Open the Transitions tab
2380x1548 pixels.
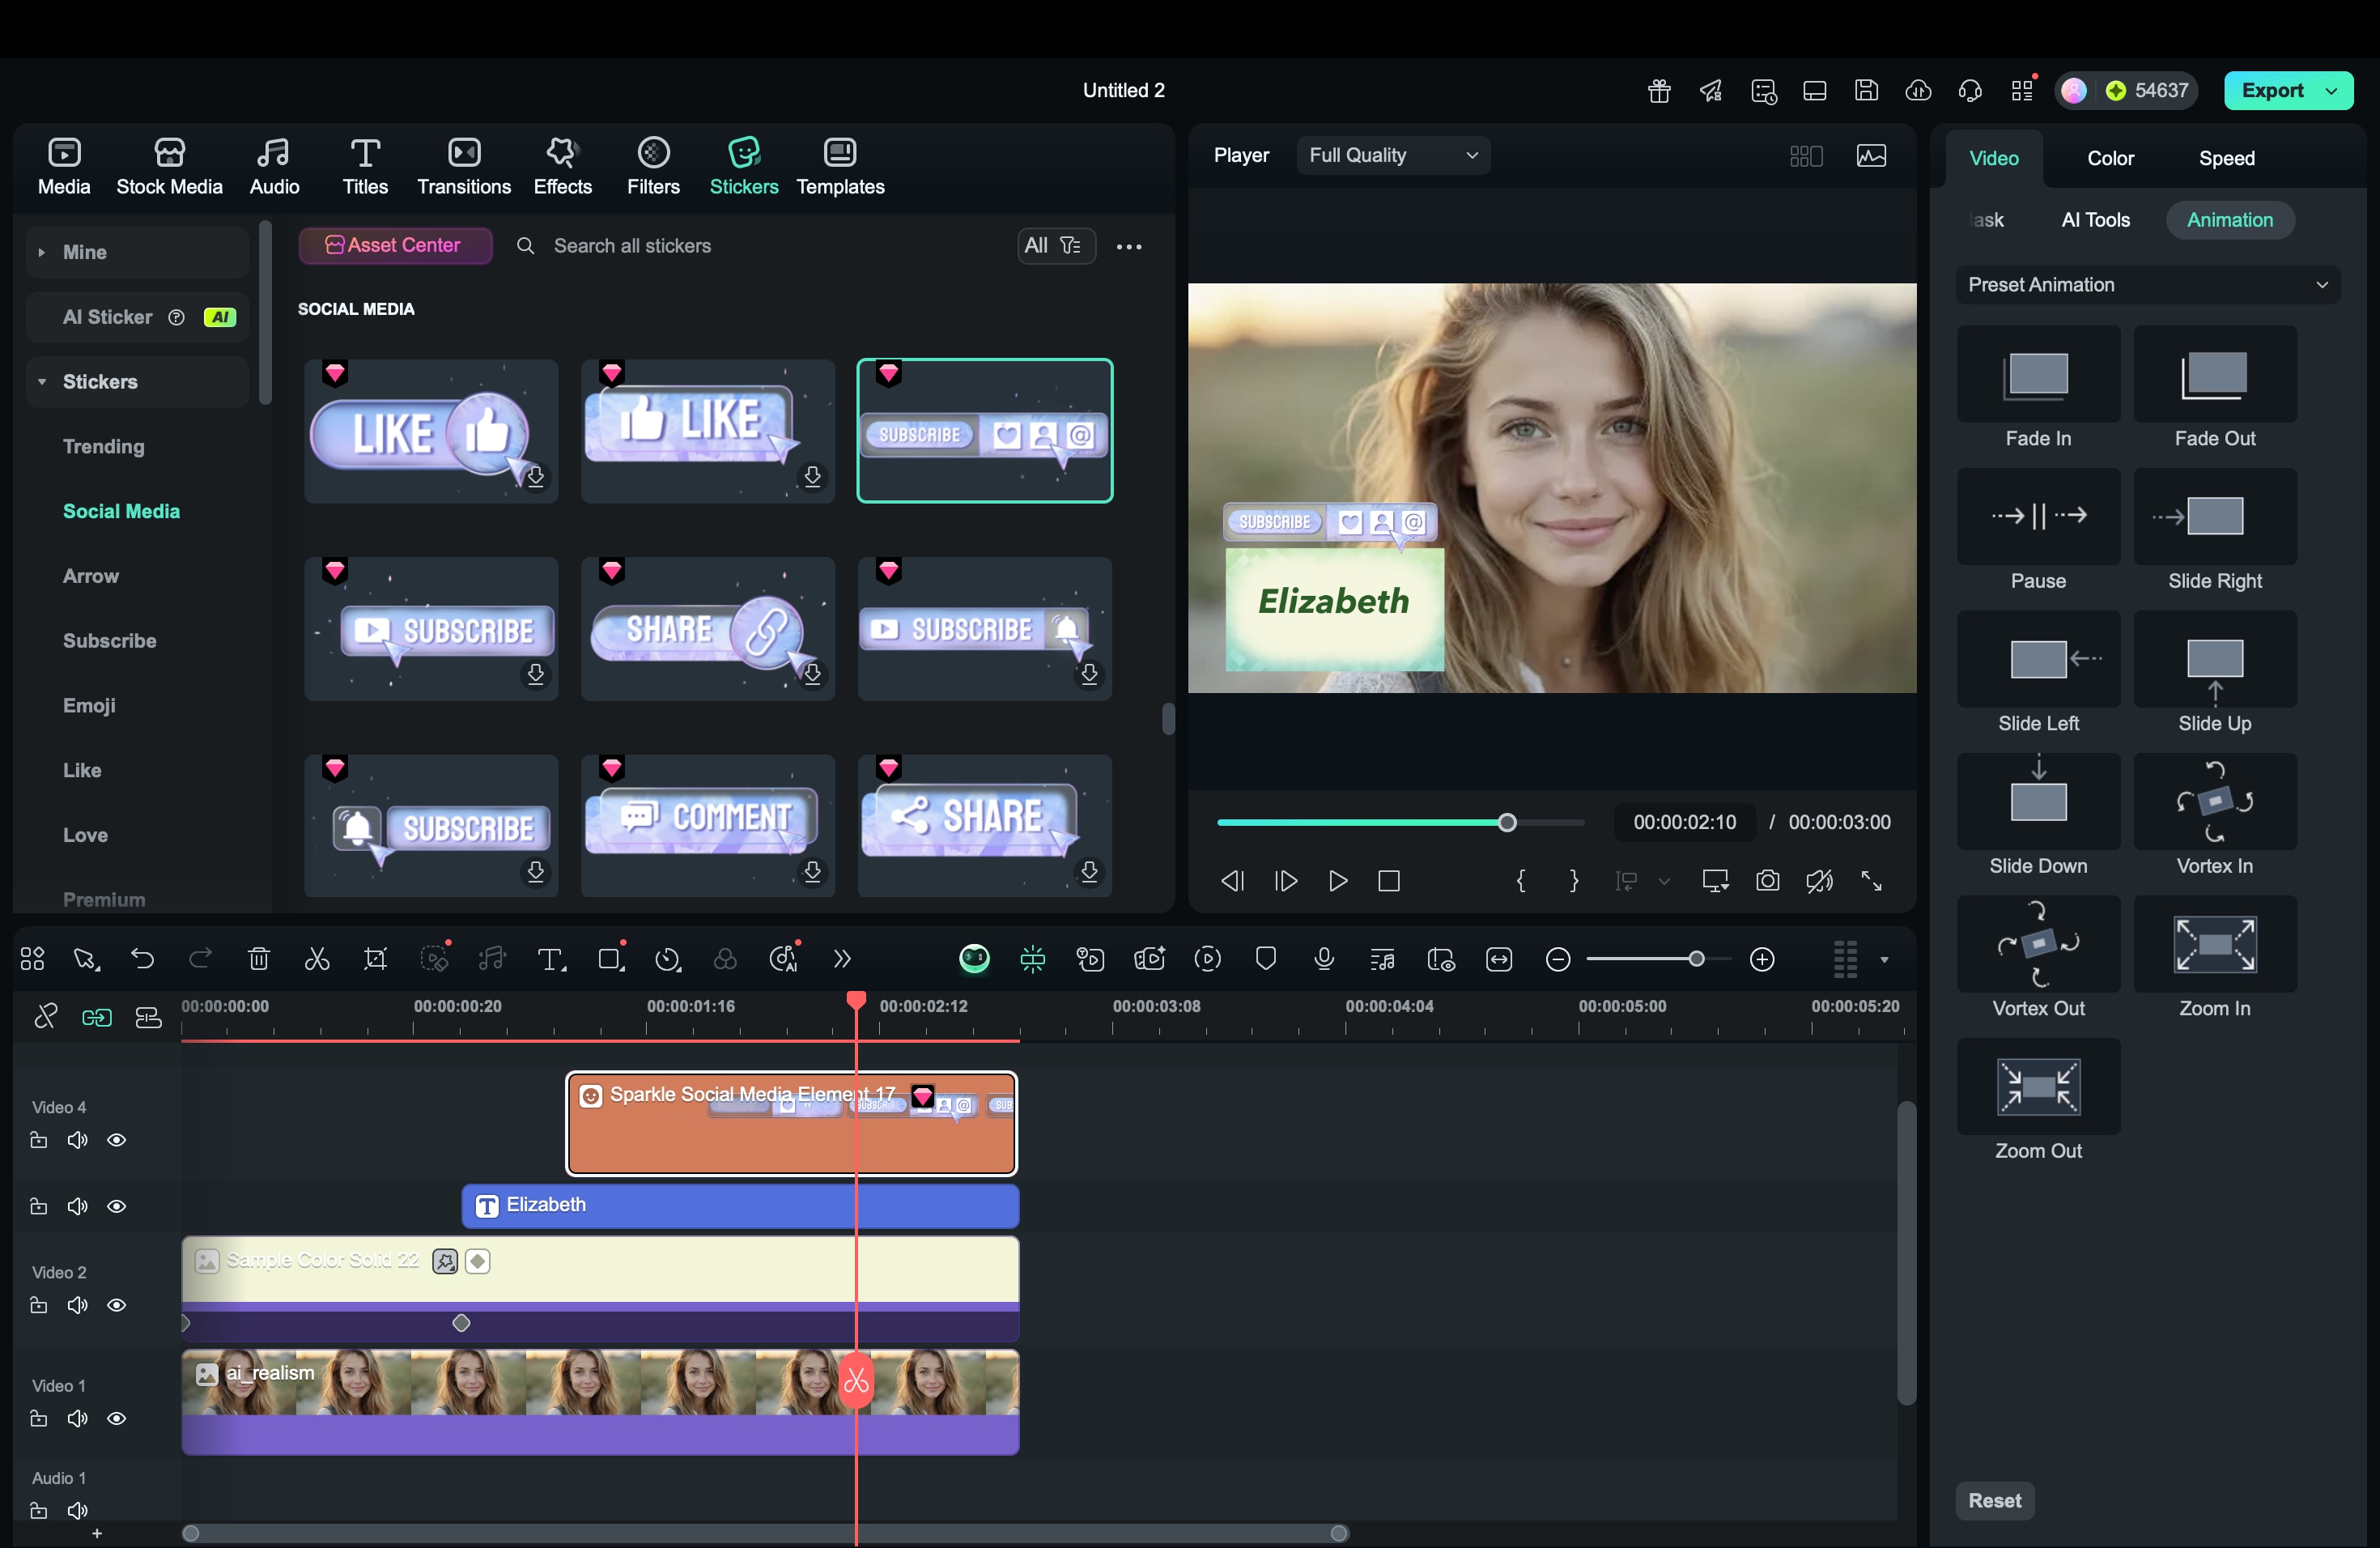click(x=463, y=166)
